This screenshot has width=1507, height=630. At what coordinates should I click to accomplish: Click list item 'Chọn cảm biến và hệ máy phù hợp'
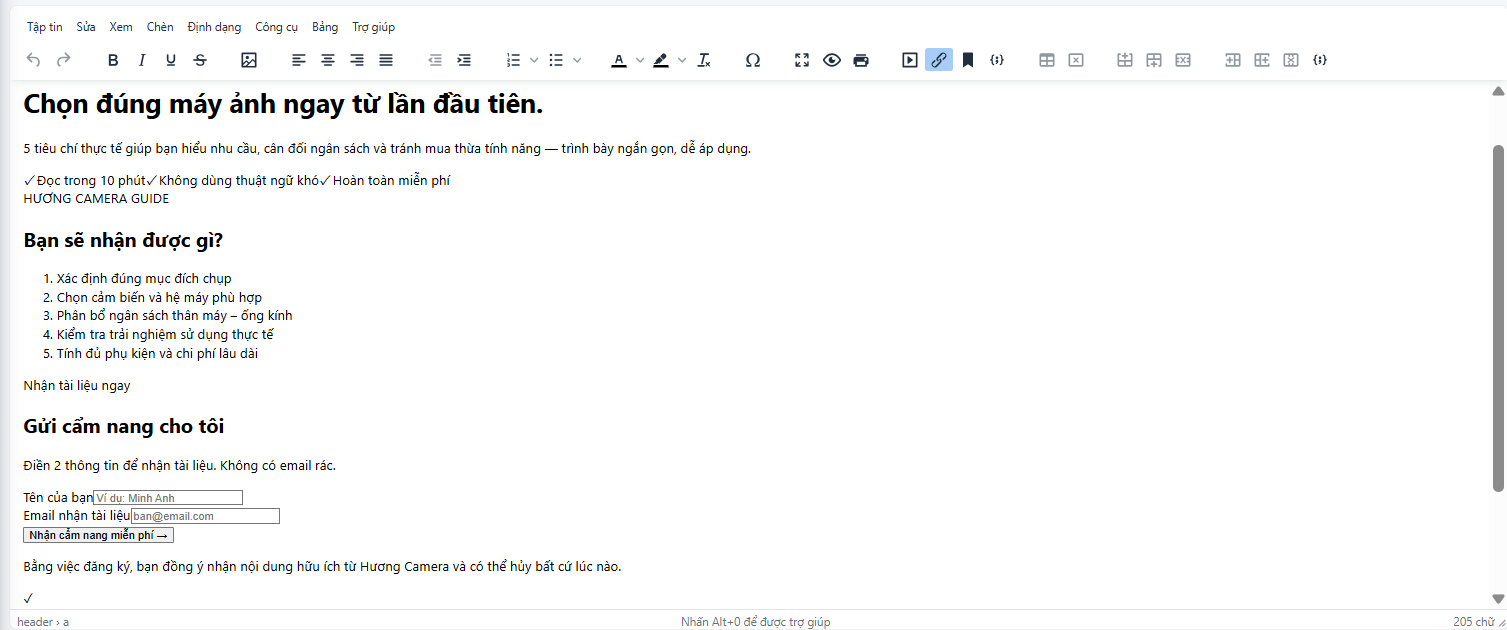pyautogui.click(x=159, y=297)
